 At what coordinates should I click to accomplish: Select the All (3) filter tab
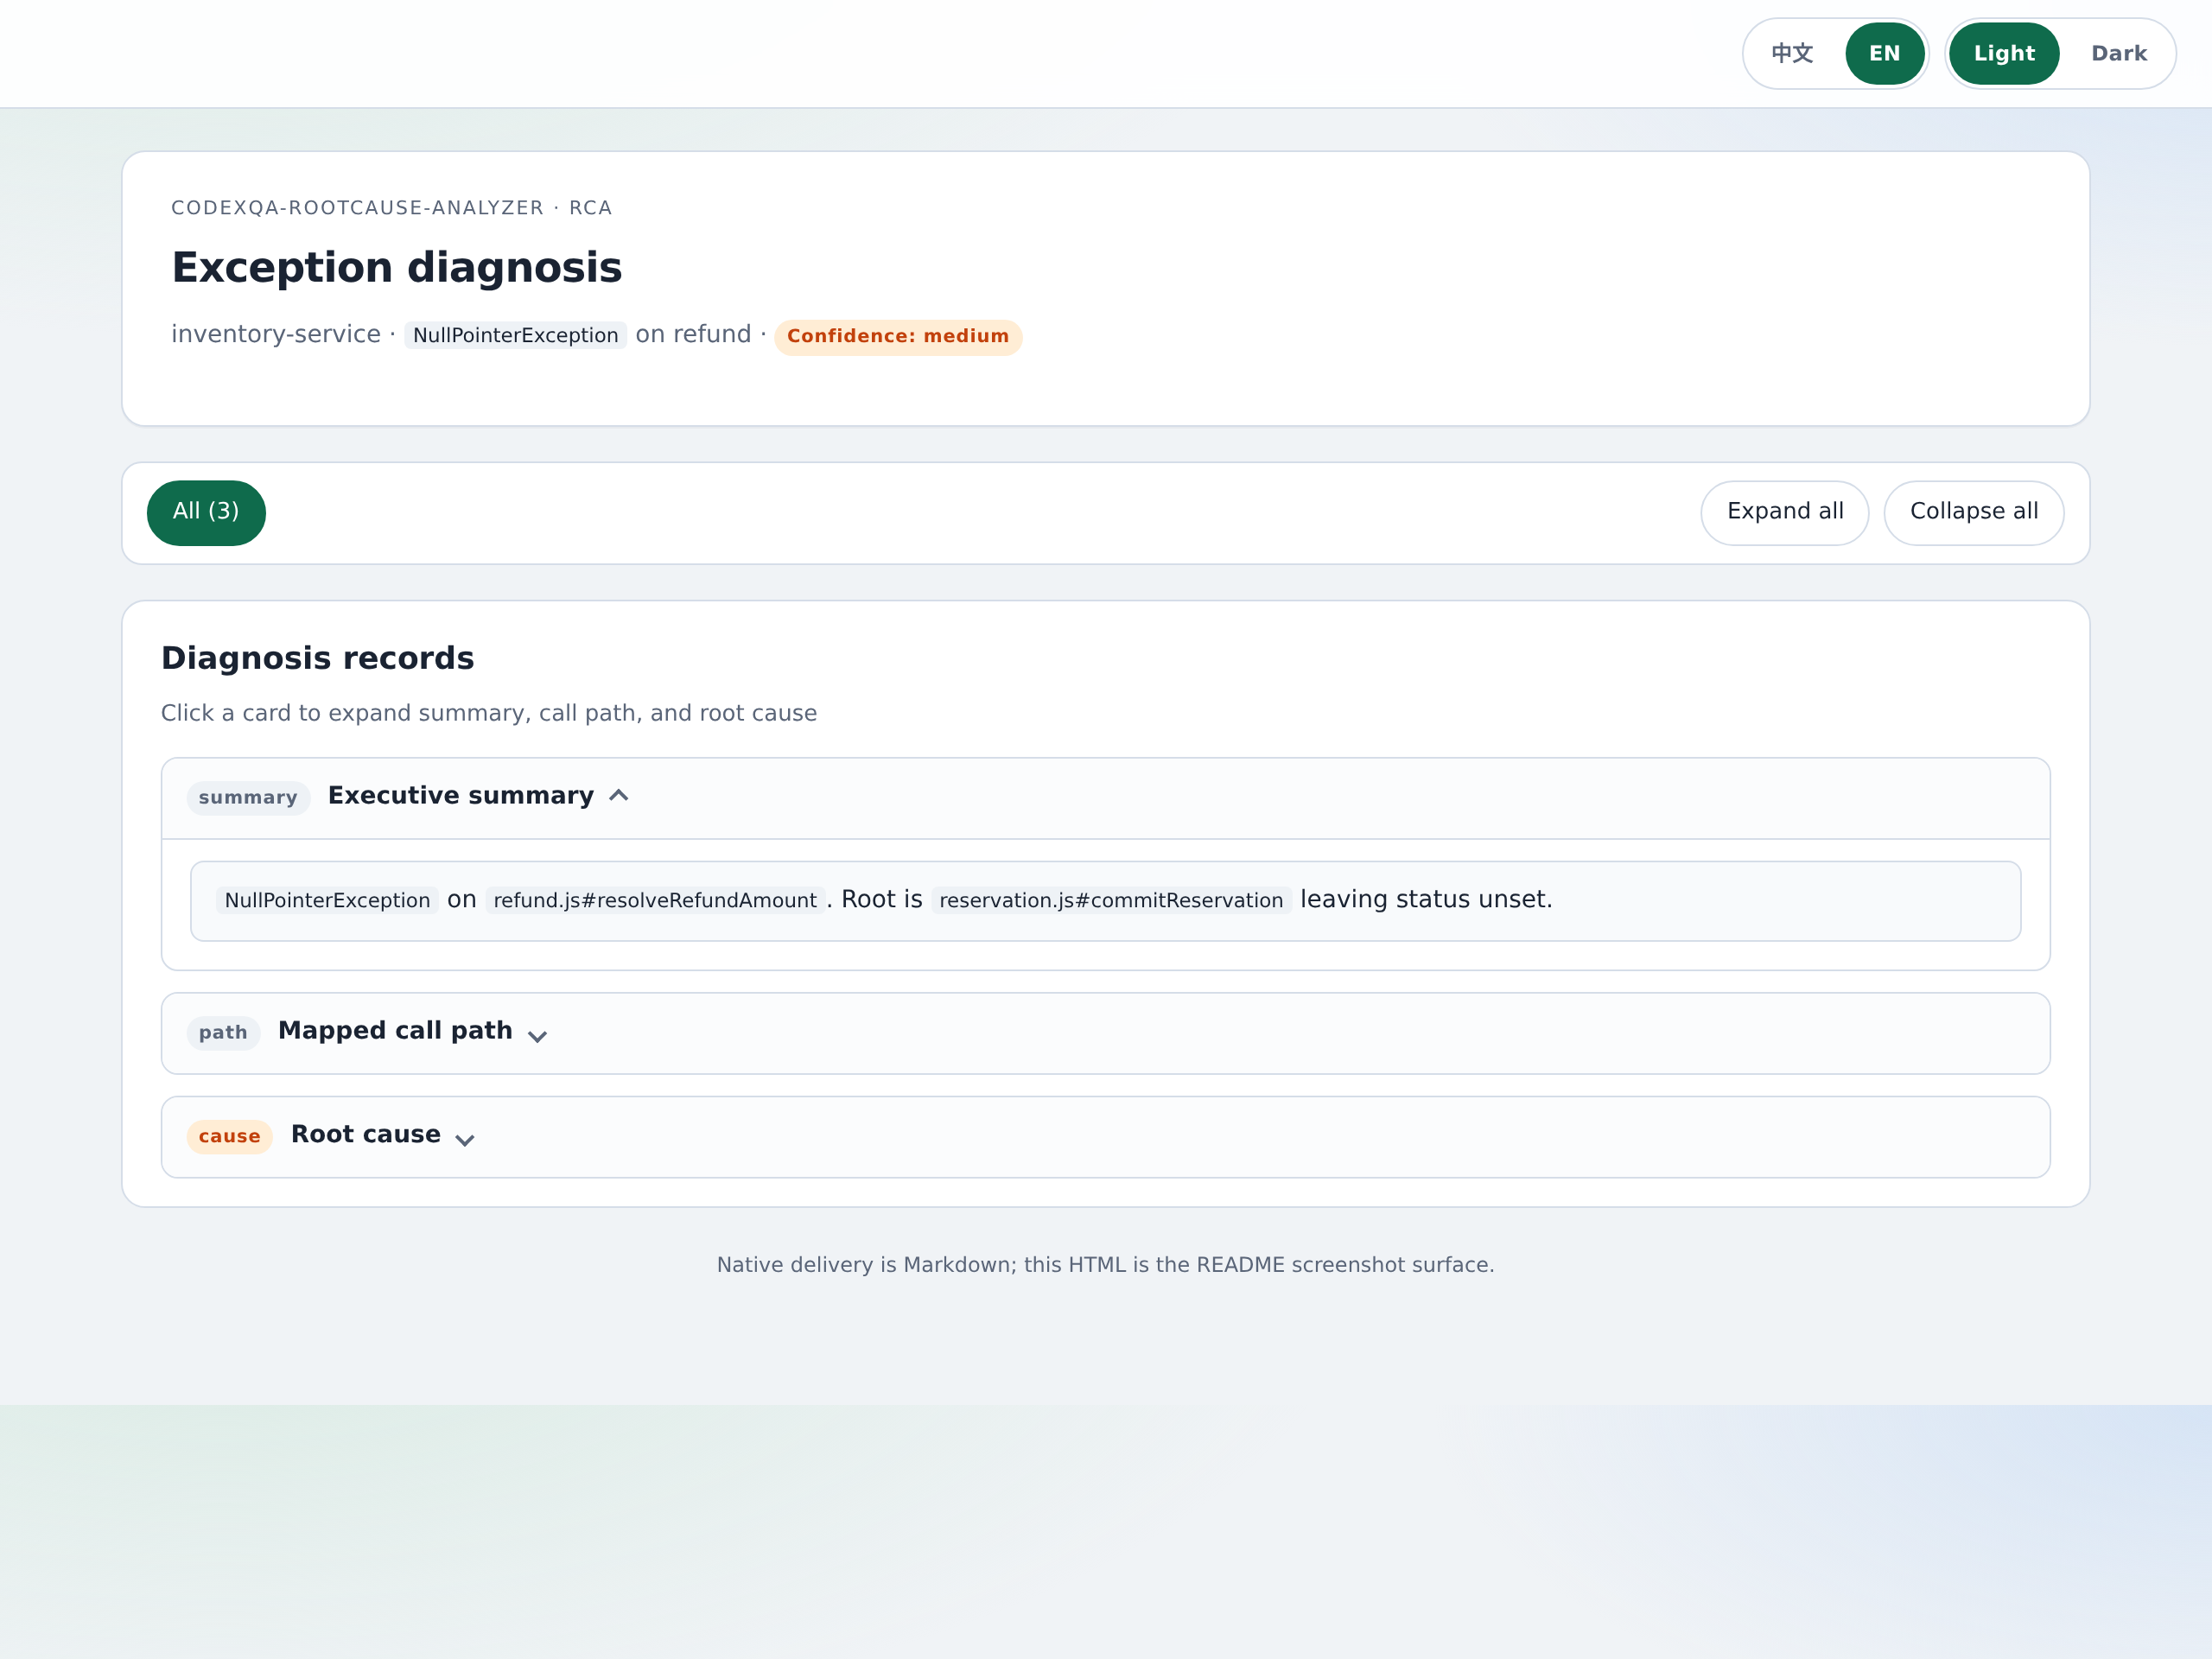pyautogui.click(x=206, y=512)
